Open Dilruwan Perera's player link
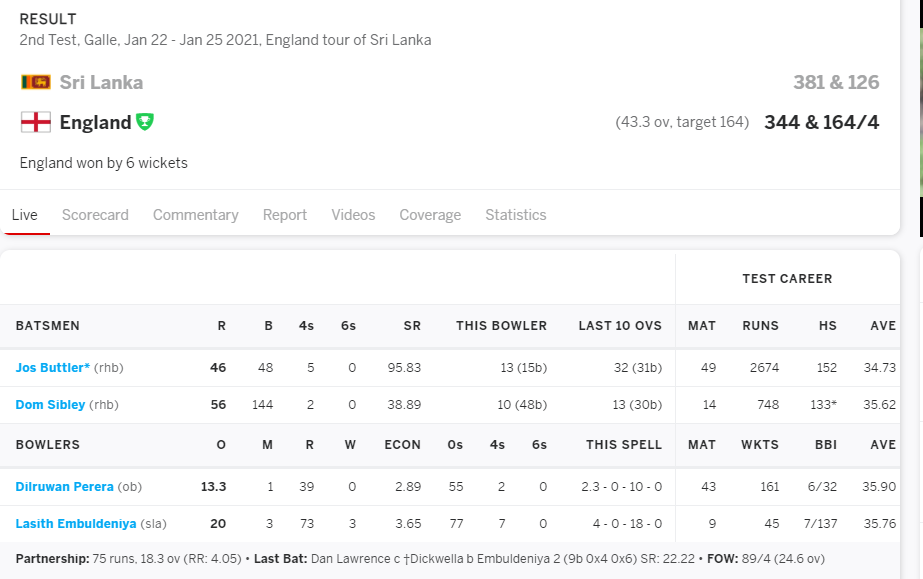Viewport: 923px width, 579px height. coord(65,487)
